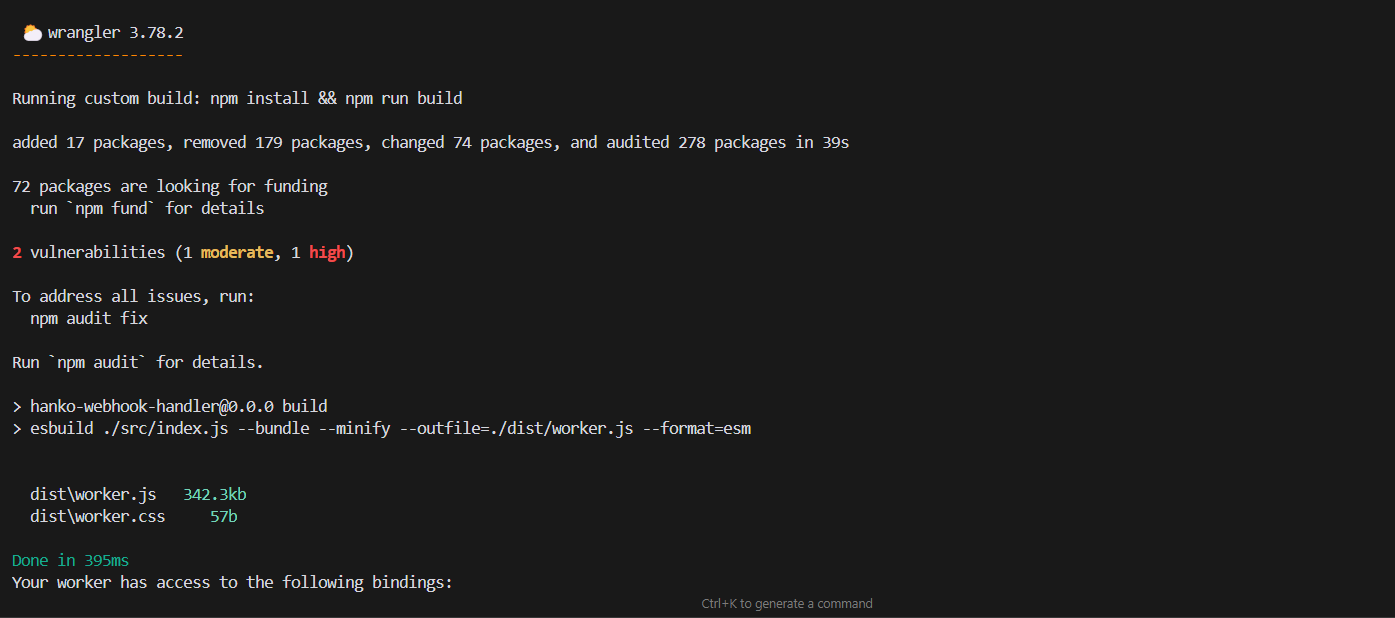Click the '72 packages are looking for funding' line

[x=170, y=187]
